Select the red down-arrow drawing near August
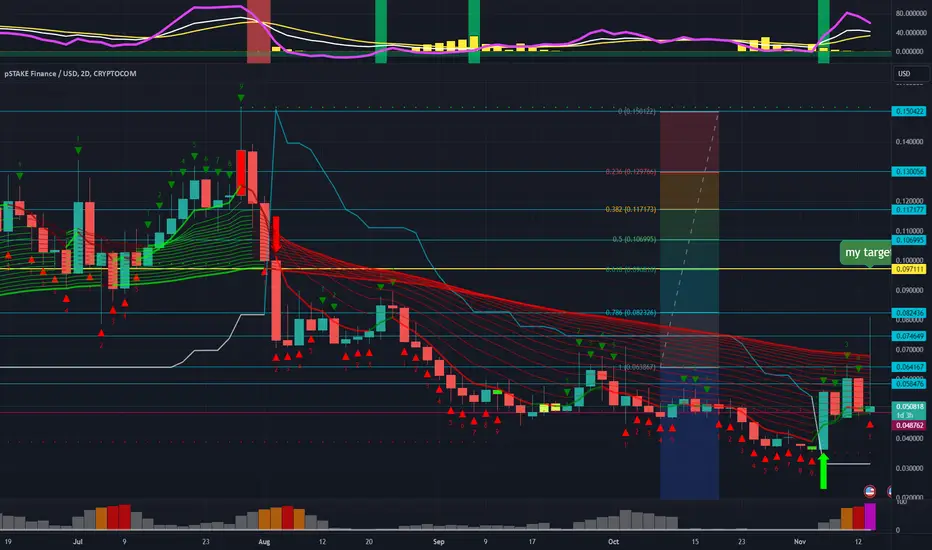The height and width of the screenshot is (550, 932). pyautogui.click(x=276, y=235)
